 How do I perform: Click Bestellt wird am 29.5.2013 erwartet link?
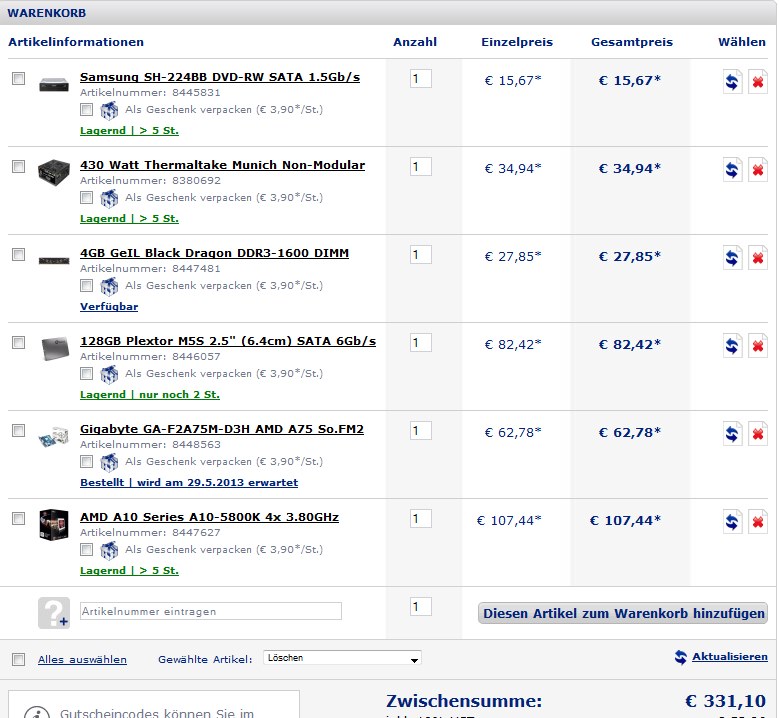click(x=189, y=482)
